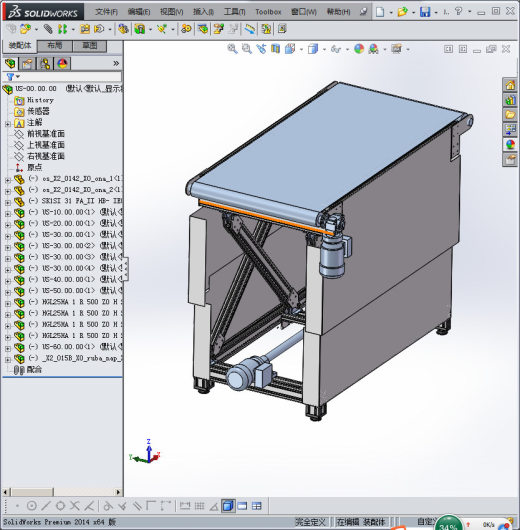Select the US-50.00.00<1> component
The image size is (520, 530).
[69, 290]
